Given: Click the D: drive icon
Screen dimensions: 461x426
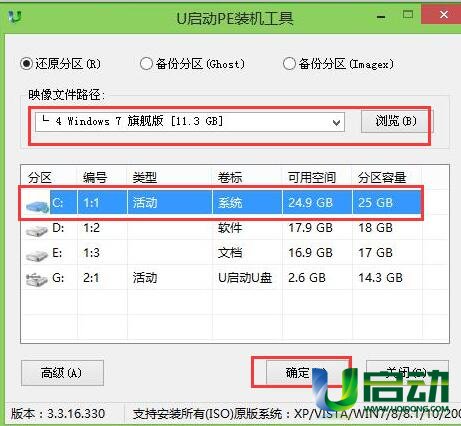Looking at the screenshot, I should pos(37,231).
